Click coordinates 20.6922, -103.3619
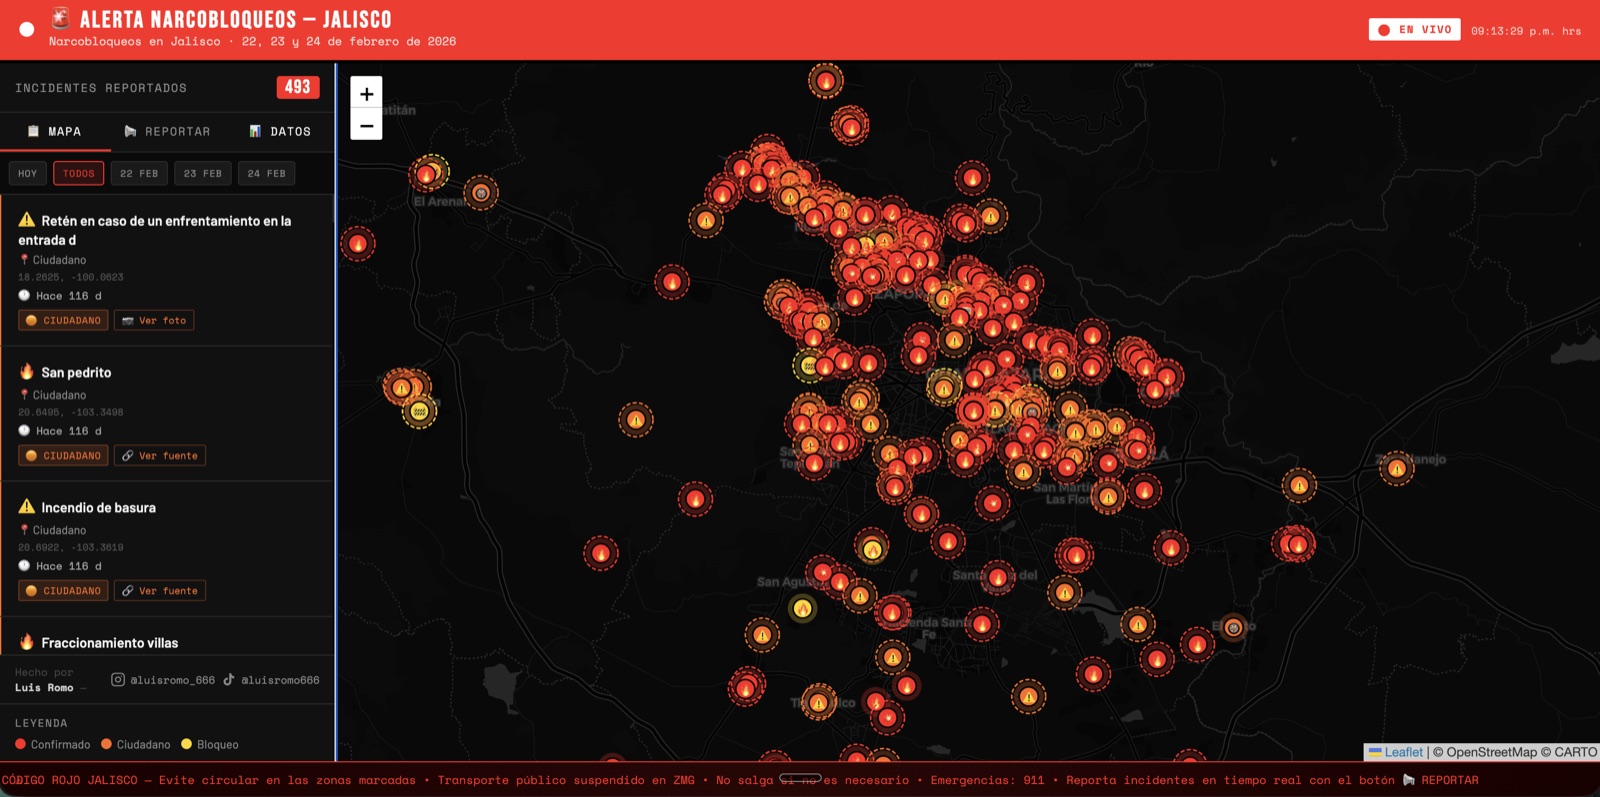The width and height of the screenshot is (1600, 797). coord(70,547)
